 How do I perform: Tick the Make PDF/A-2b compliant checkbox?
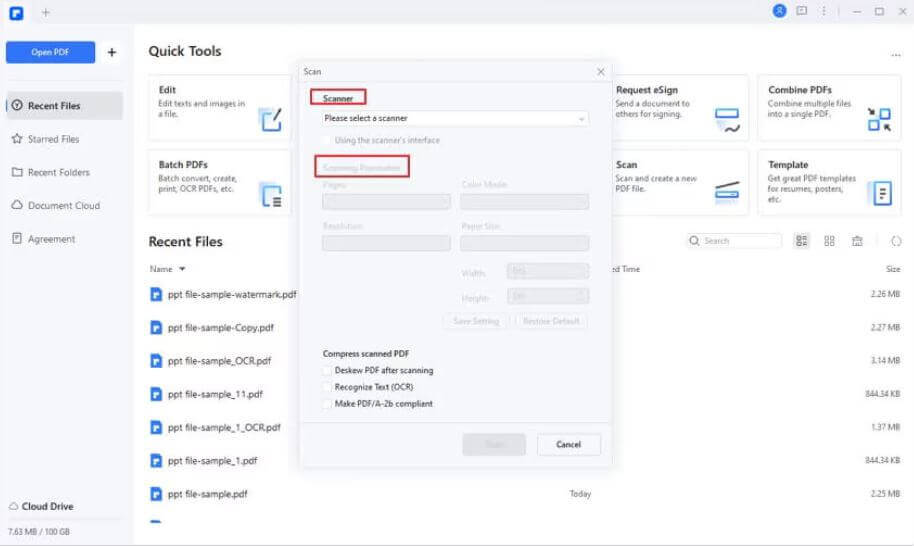[x=327, y=404]
